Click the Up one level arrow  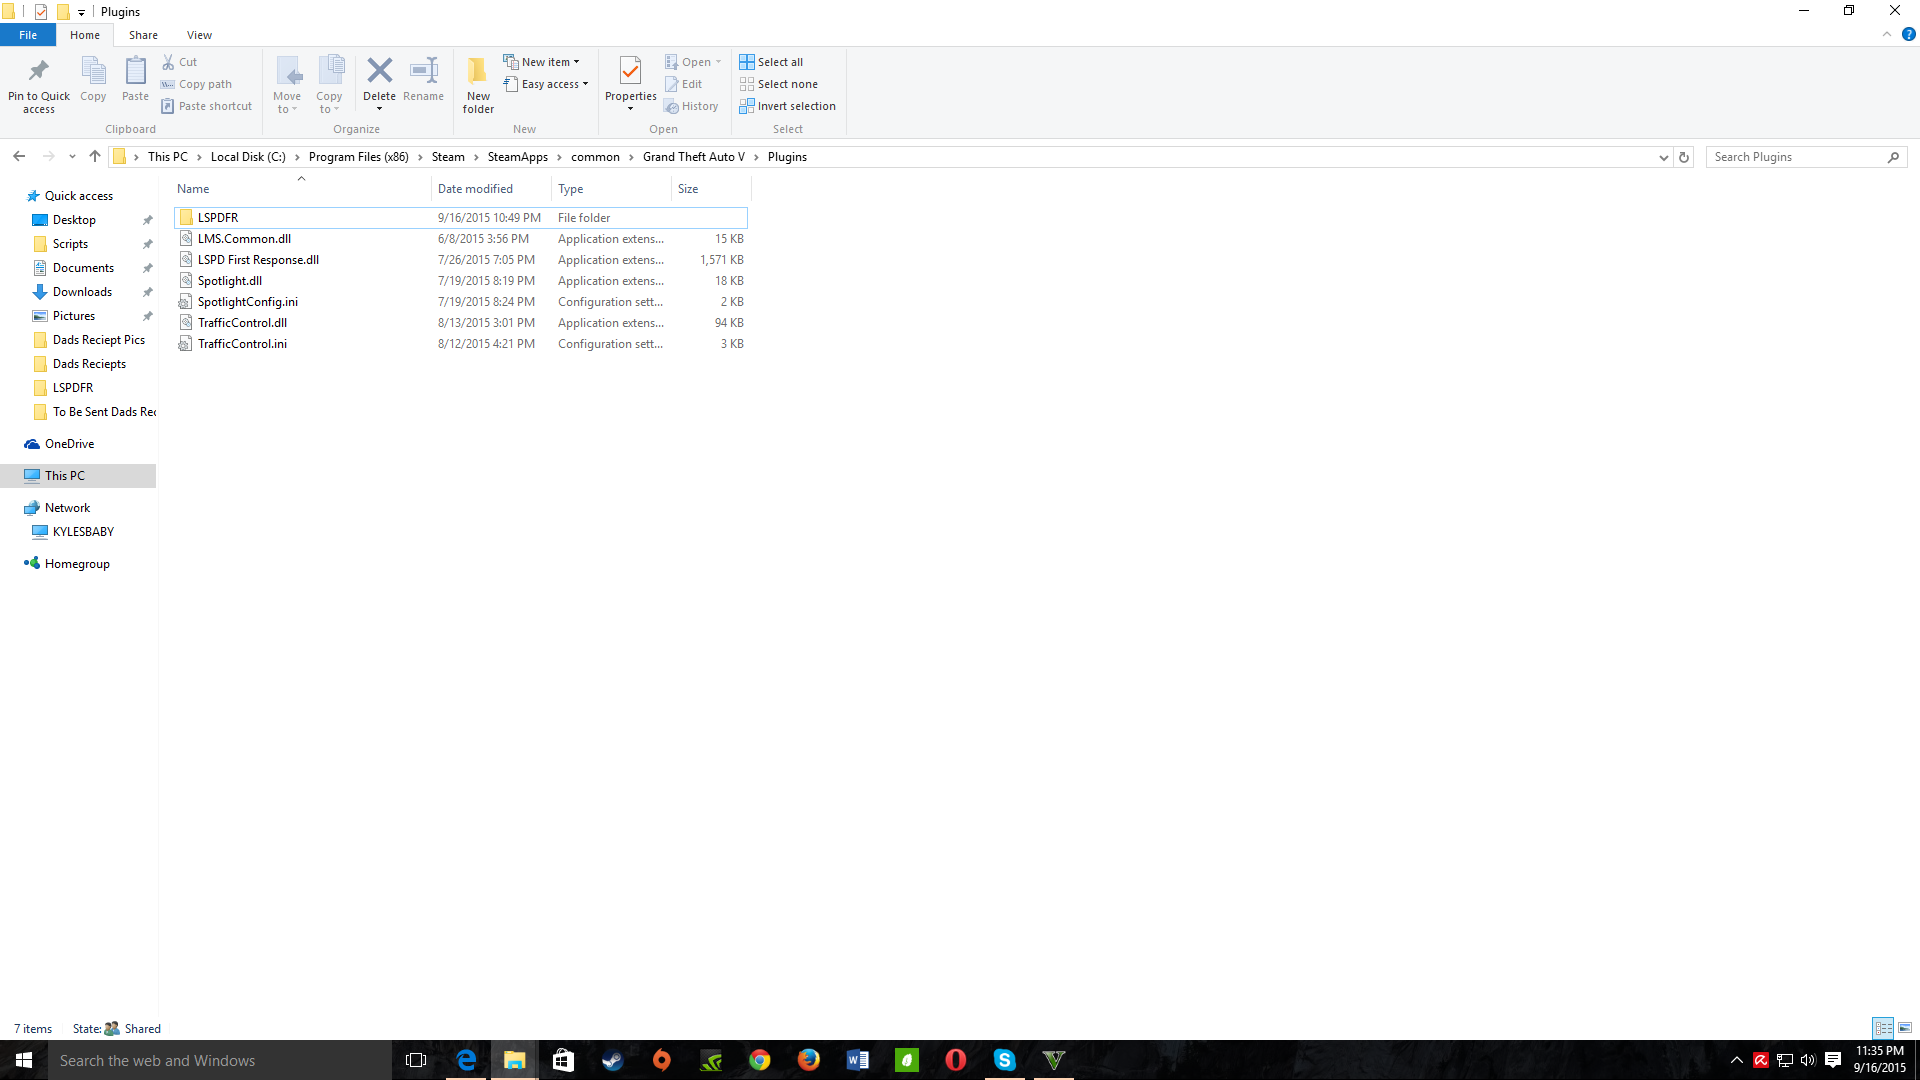click(x=95, y=156)
